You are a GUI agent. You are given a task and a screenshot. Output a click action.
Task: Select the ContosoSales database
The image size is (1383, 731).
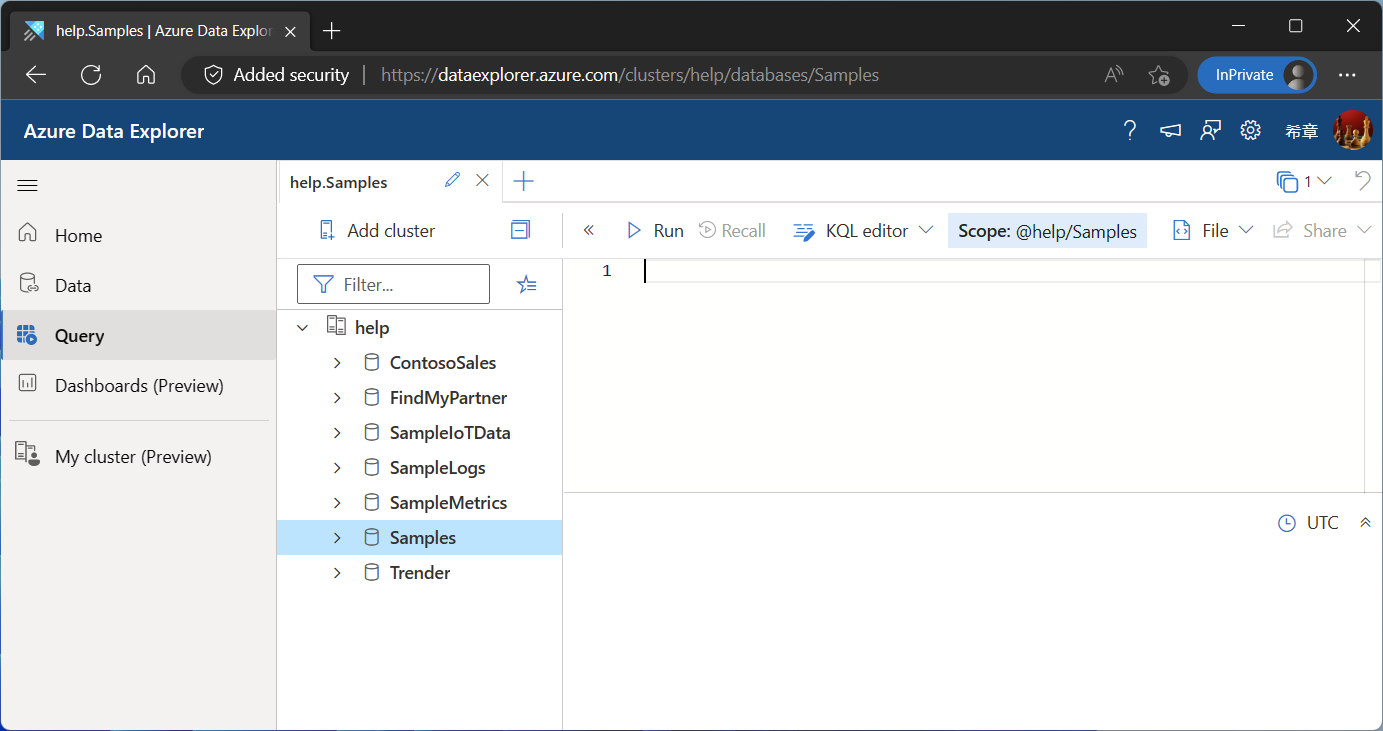click(x=443, y=363)
